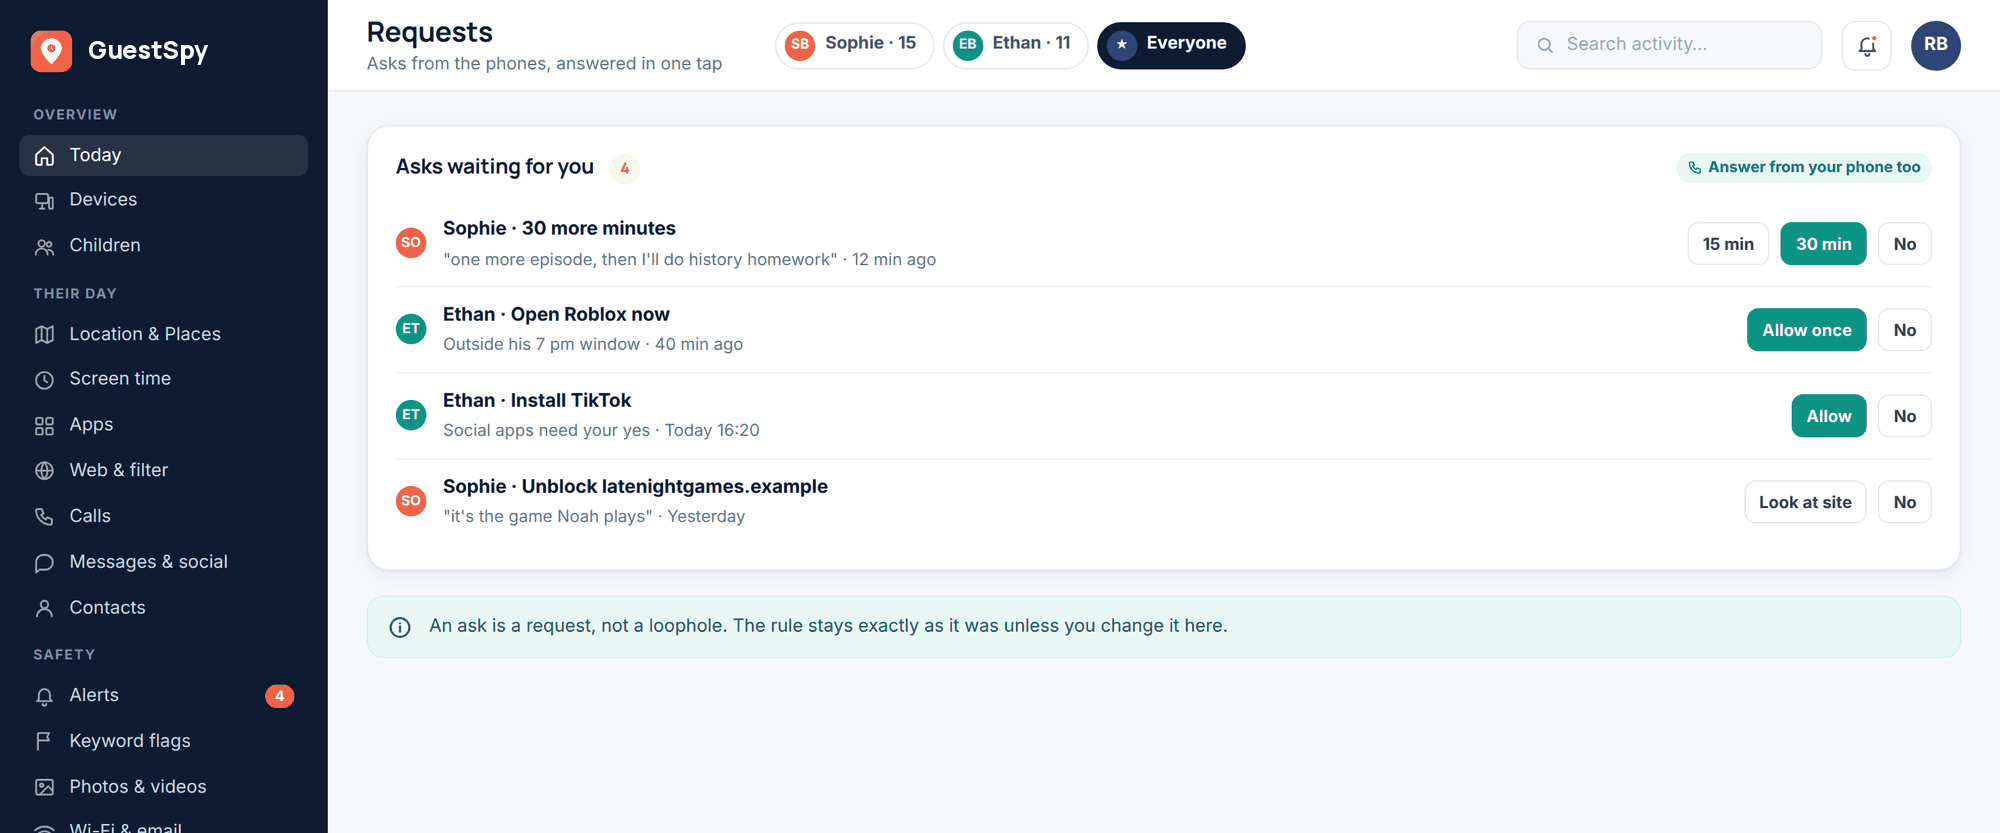2000x833 pixels.
Task: Click "Outside his 7 pm window" text
Action: [x=541, y=344]
